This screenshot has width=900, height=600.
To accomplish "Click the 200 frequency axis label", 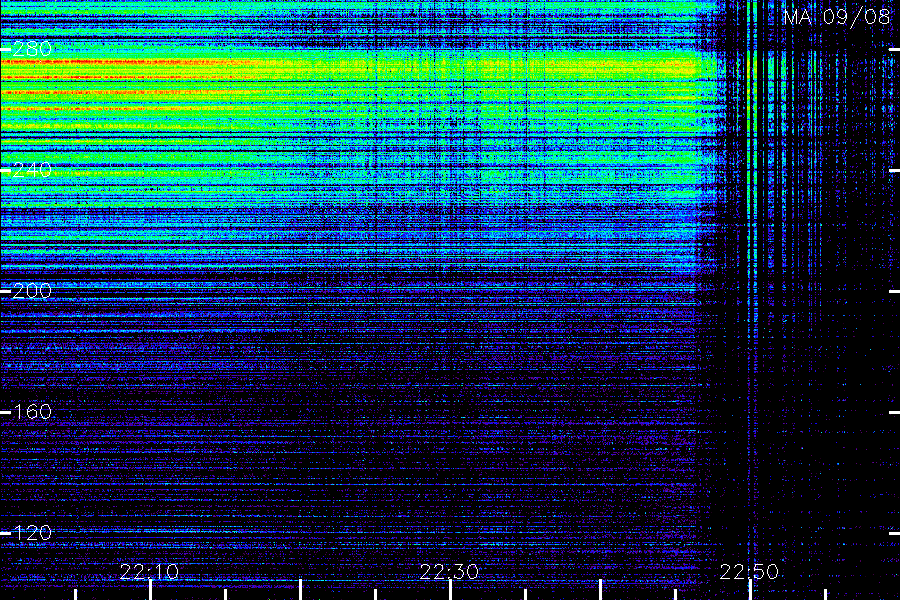I will 32,291.
